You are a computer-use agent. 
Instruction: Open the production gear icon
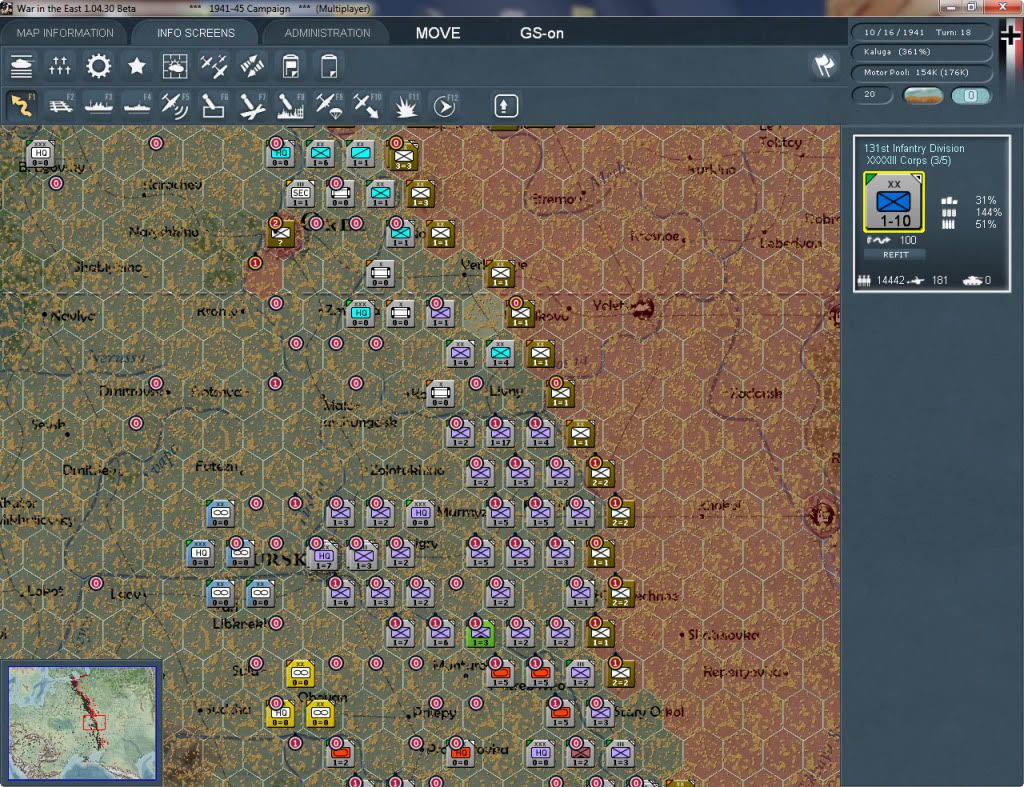point(99,66)
